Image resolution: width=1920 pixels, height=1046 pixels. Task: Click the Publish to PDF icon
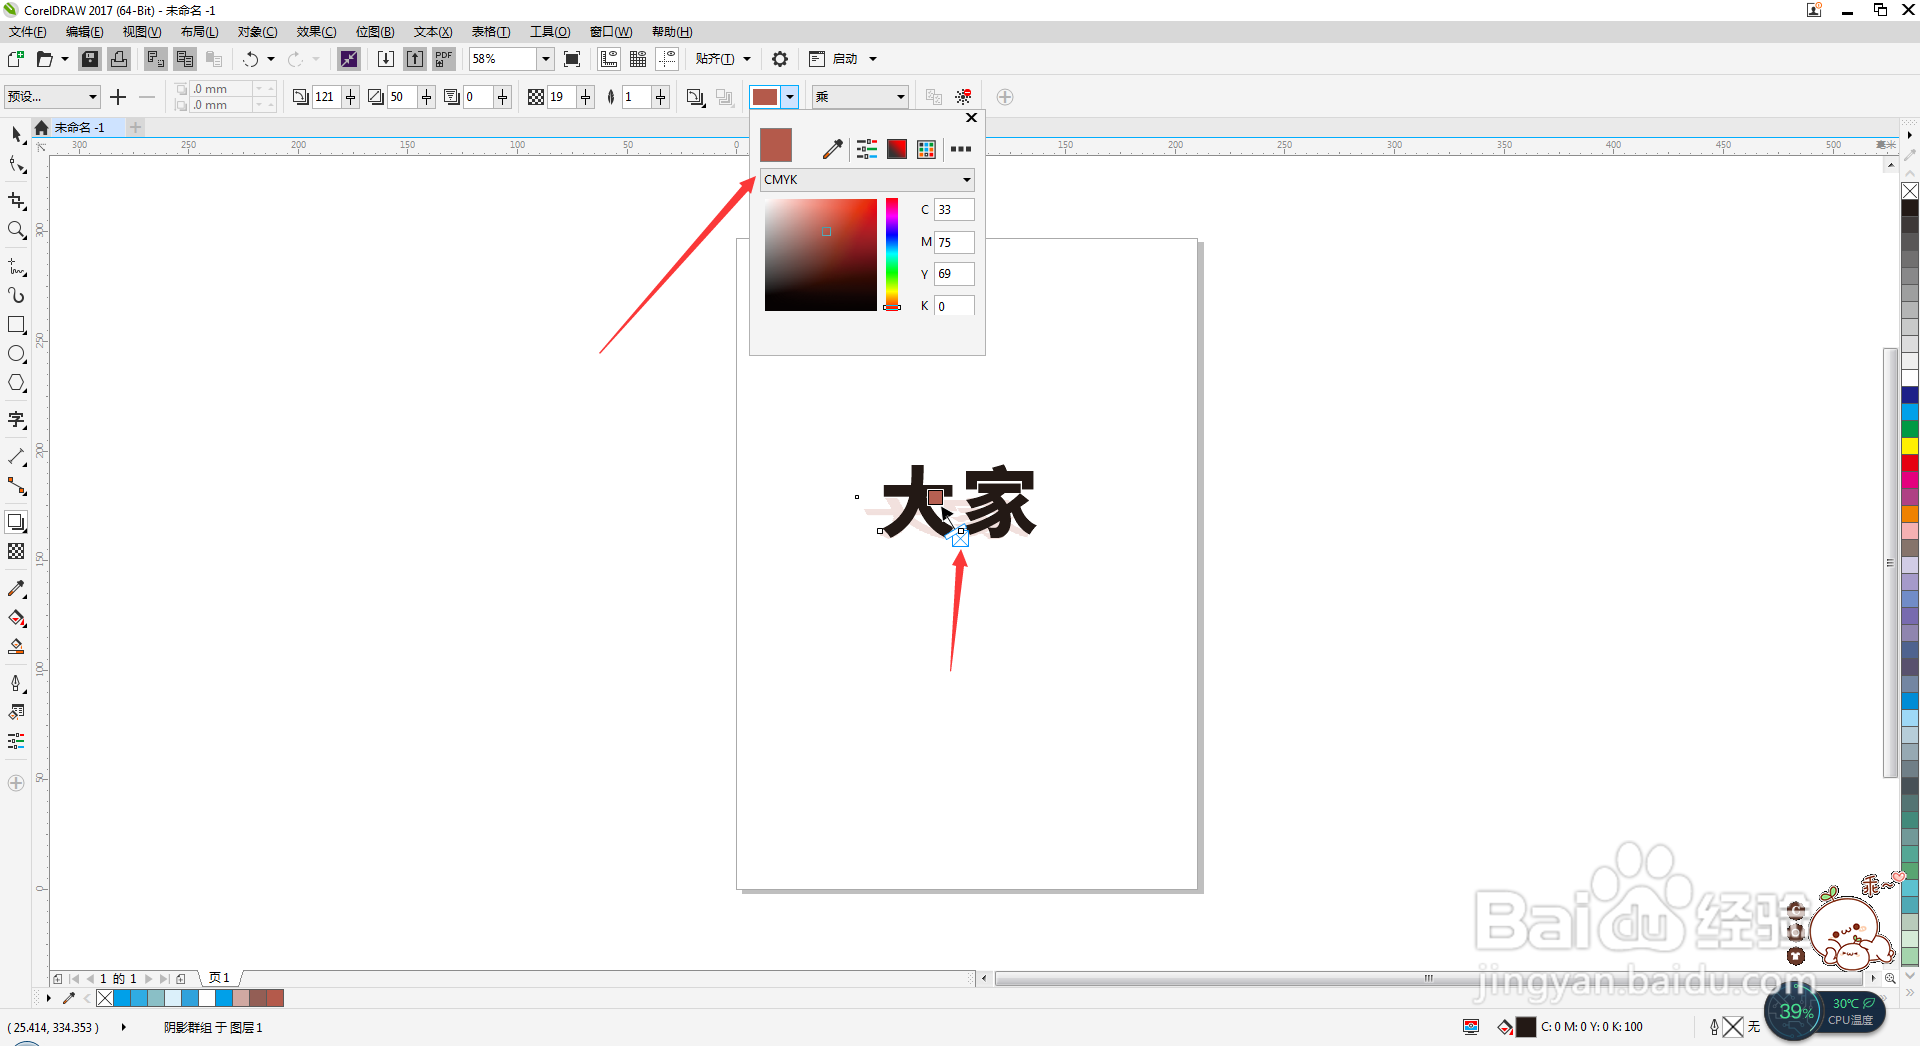[x=444, y=59]
